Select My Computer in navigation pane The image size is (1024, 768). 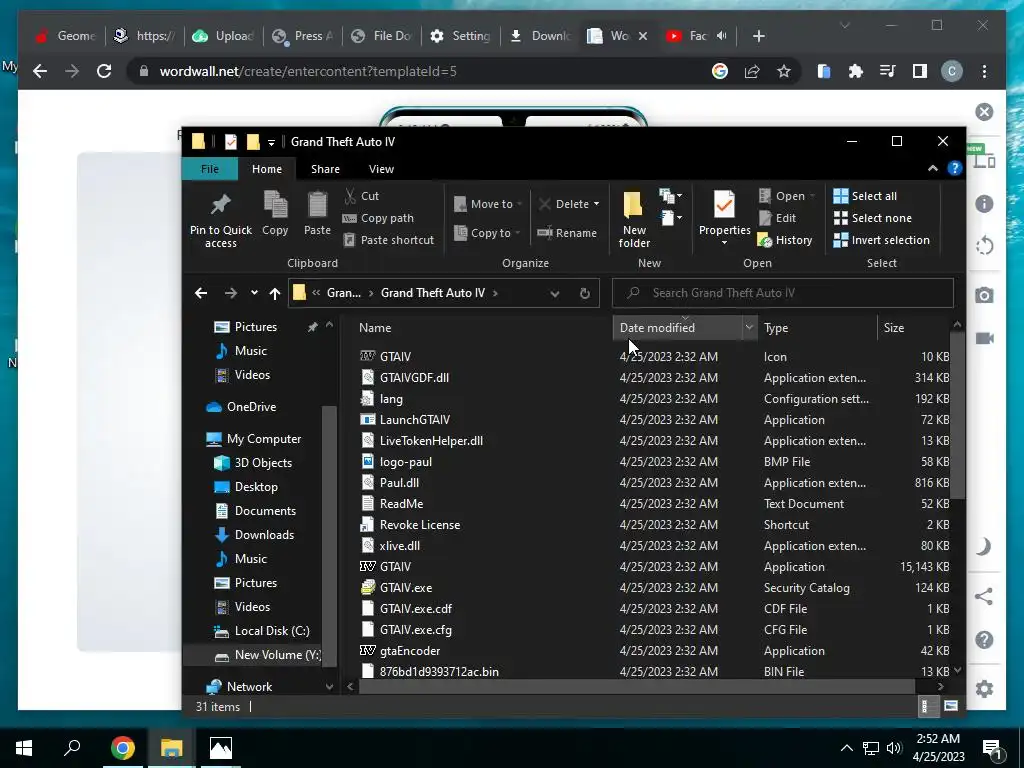[264, 439]
